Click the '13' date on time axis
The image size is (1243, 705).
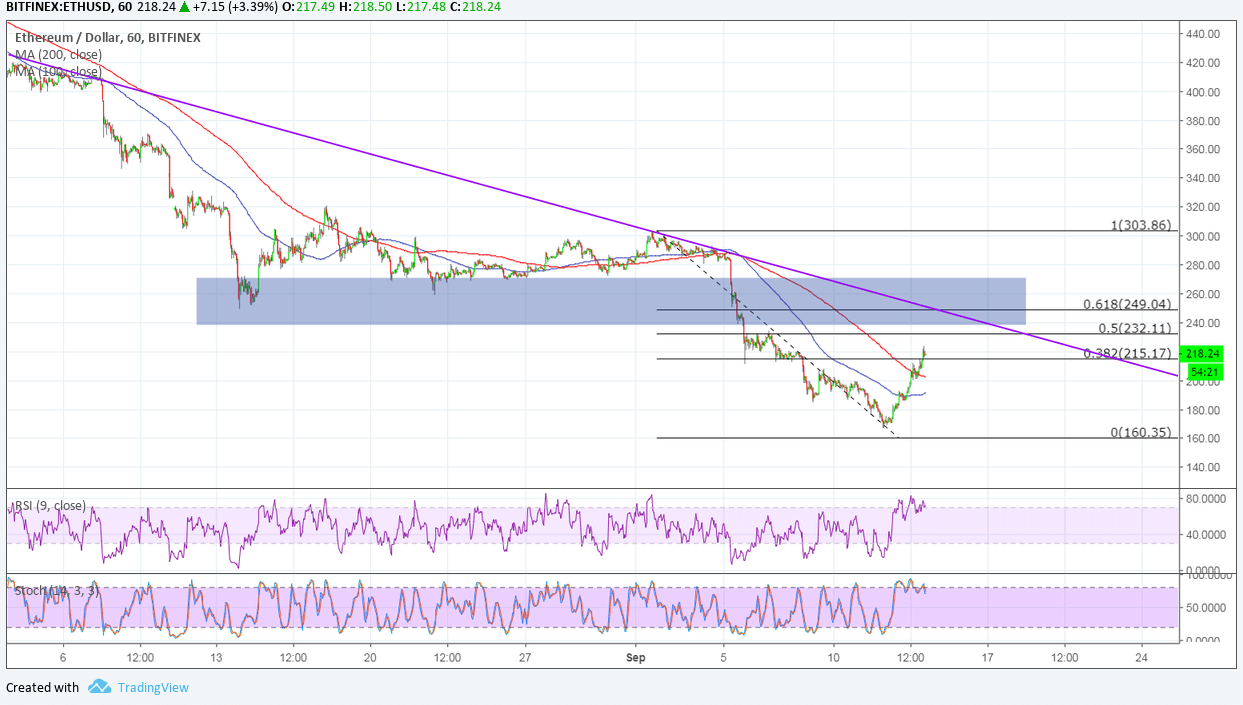click(216, 659)
